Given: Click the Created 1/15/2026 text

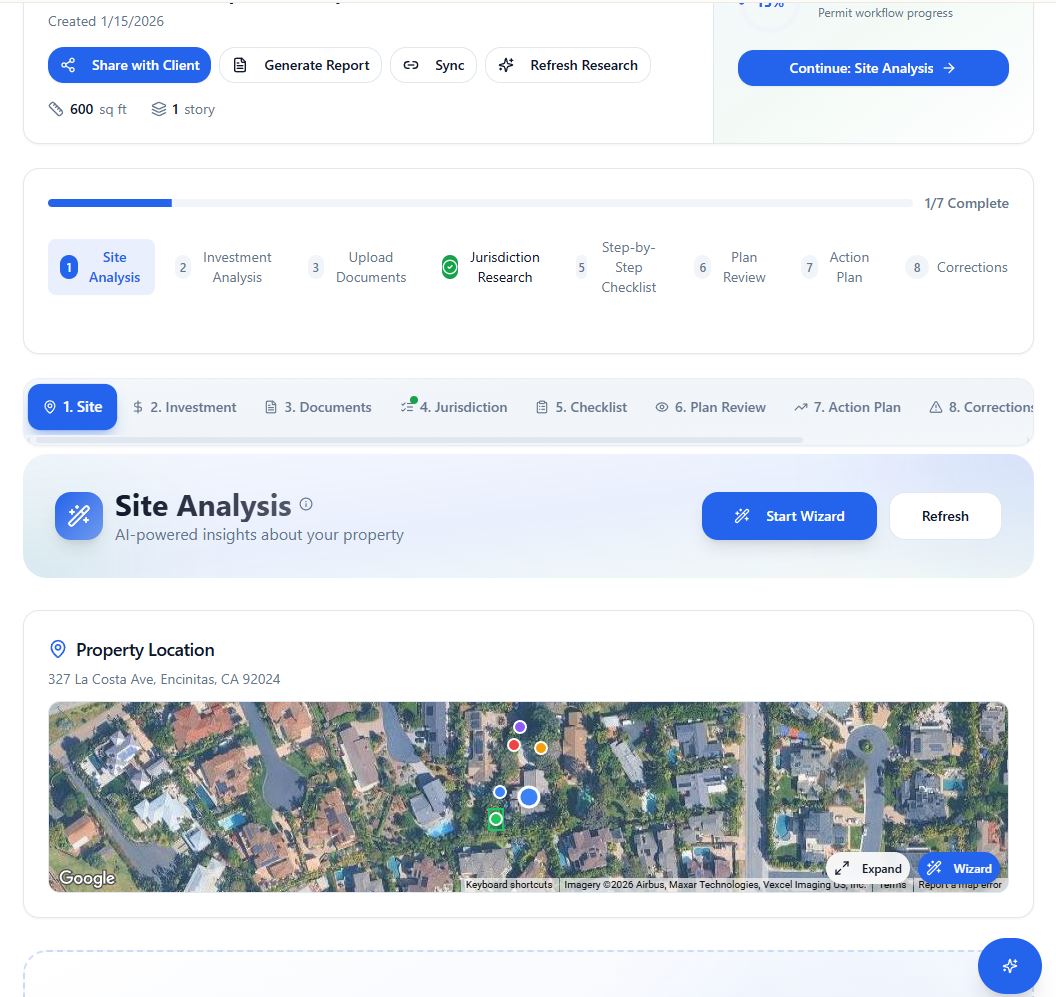Looking at the screenshot, I should tap(106, 21).
